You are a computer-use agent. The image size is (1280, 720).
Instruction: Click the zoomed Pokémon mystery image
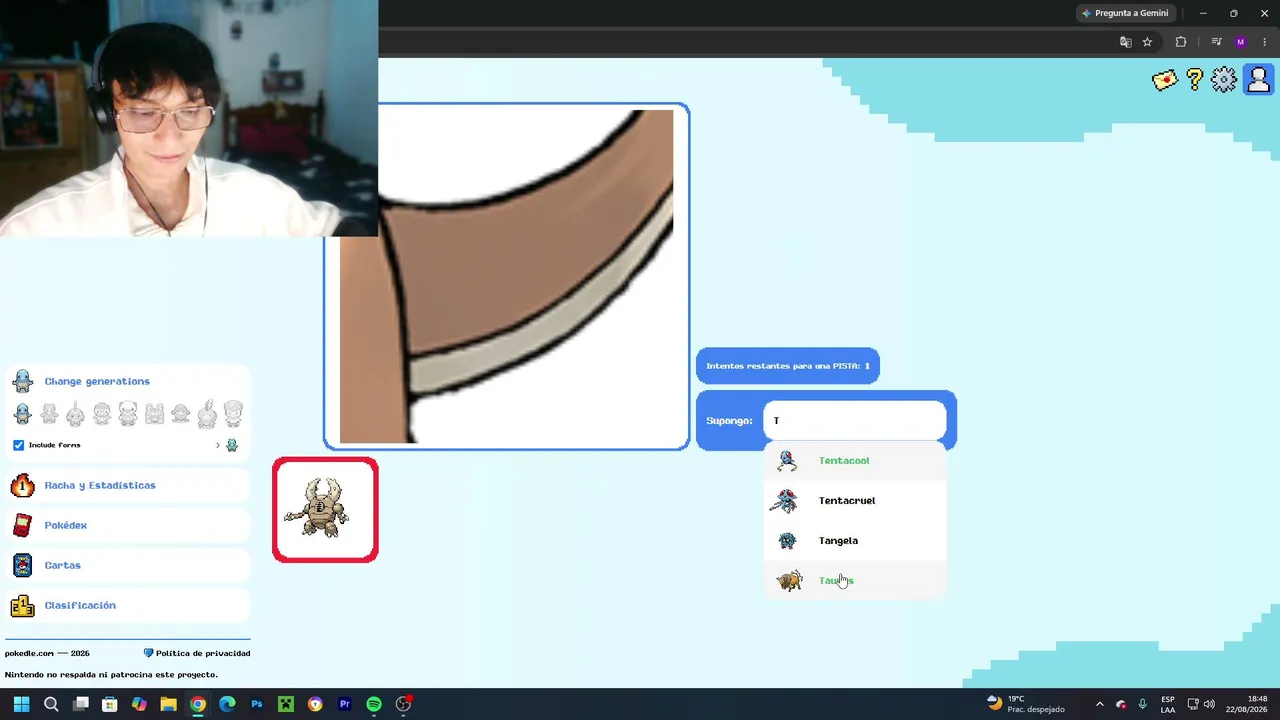pyautogui.click(x=506, y=277)
